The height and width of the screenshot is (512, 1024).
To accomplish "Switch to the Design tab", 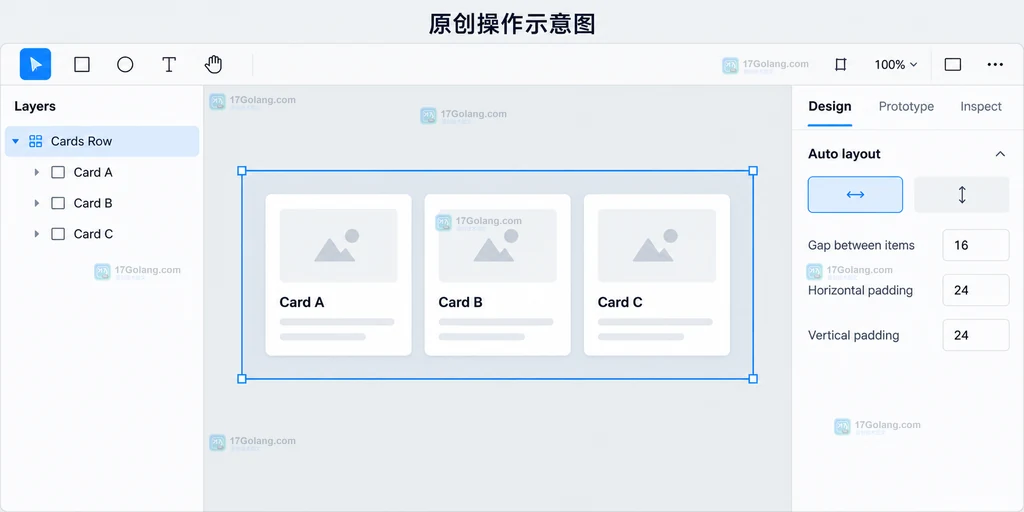I will pos(829,106).
